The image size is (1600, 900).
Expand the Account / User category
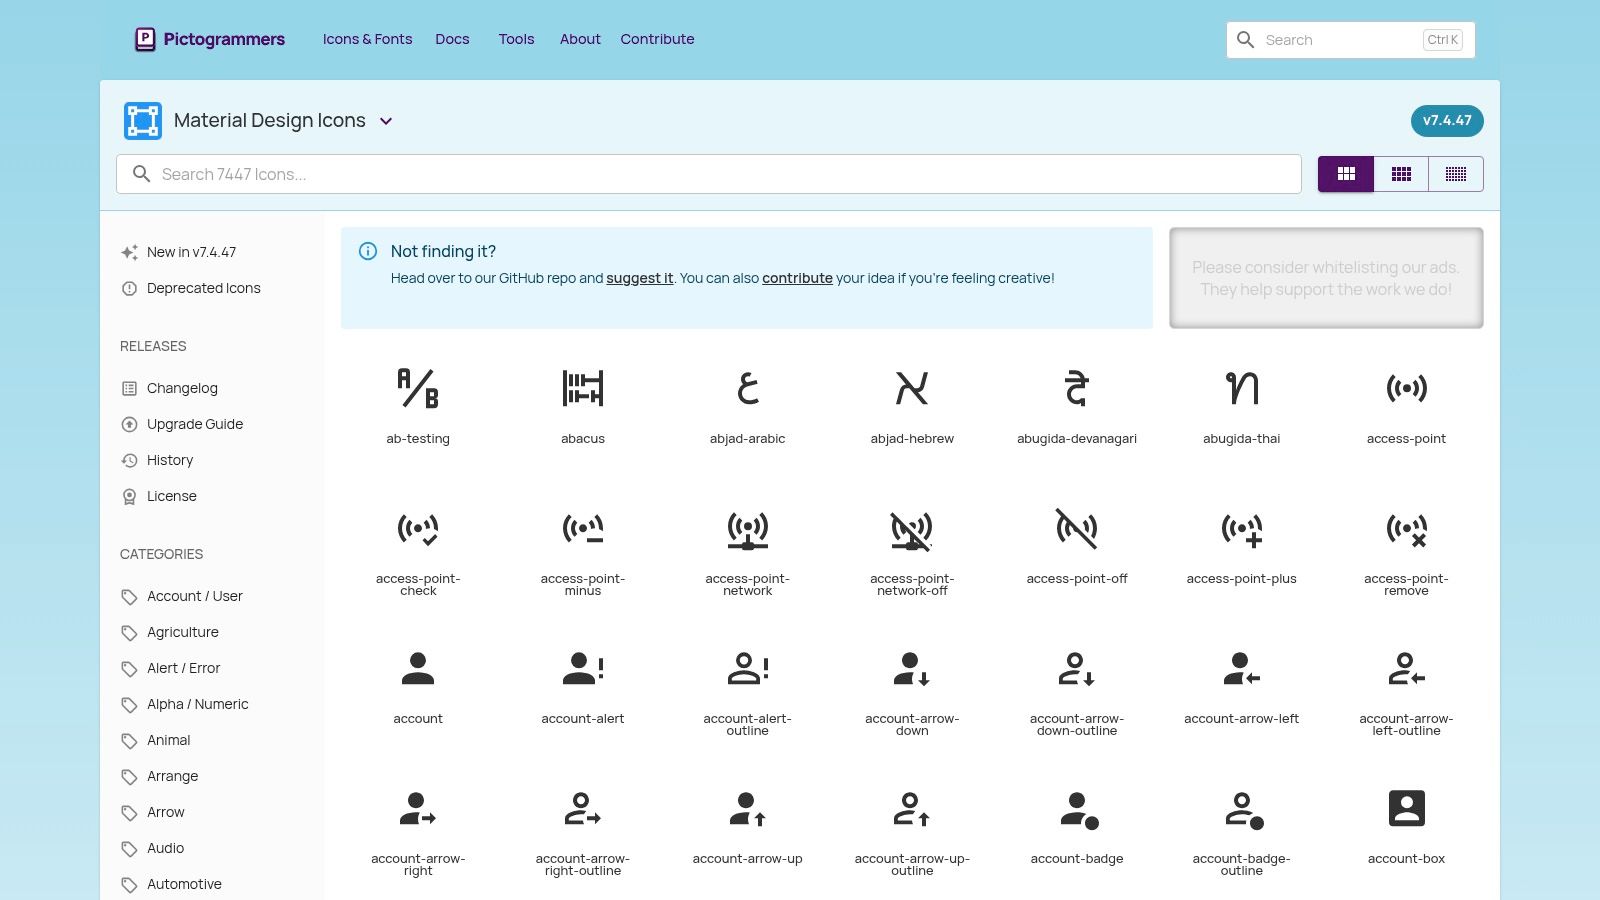point(194,596)
